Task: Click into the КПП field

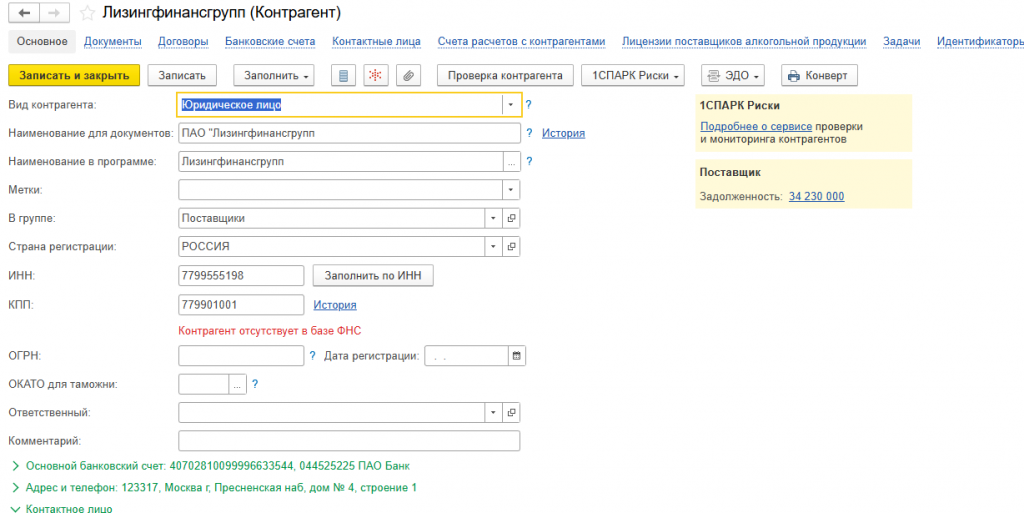Action: [x=241, y=304]
